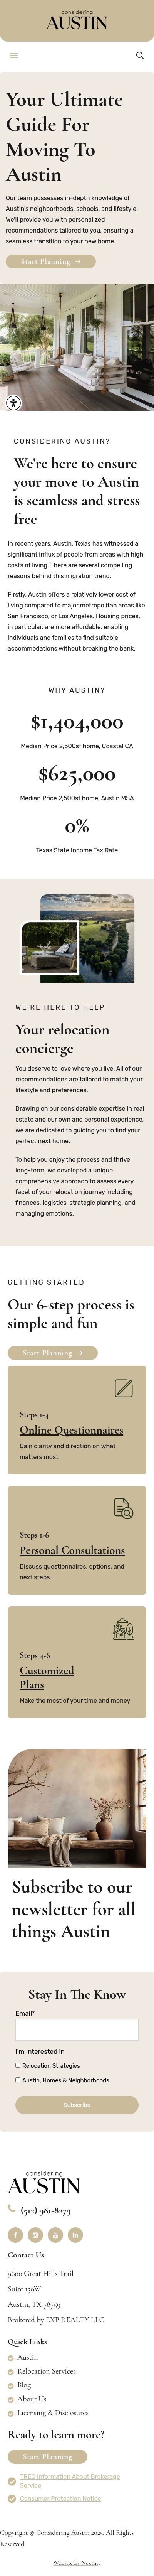154x2576 pixels.
Task: Click the search magnifier icon
Action: 140,56
